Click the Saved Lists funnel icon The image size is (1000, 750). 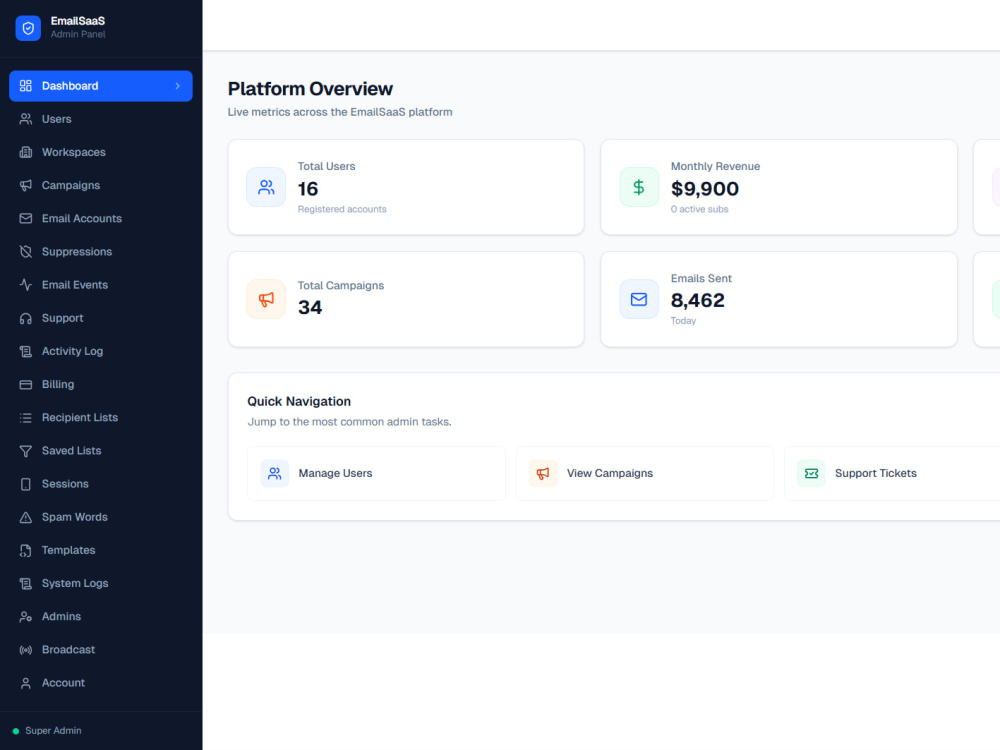pos(26,450)
